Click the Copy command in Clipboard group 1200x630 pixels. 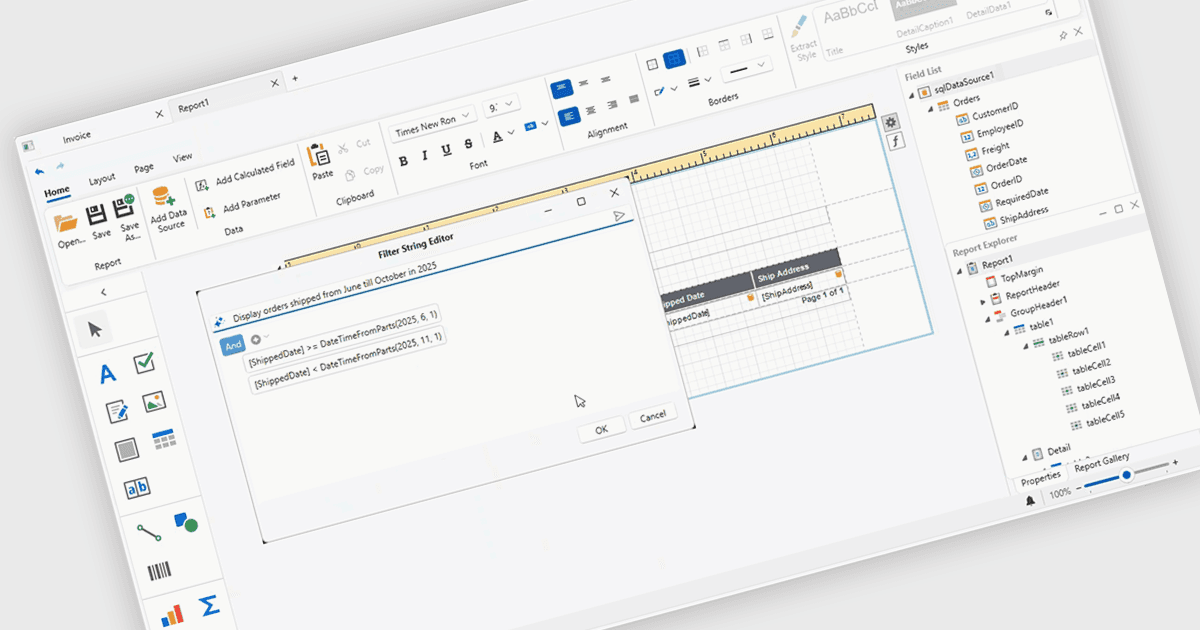pos(364,172)
